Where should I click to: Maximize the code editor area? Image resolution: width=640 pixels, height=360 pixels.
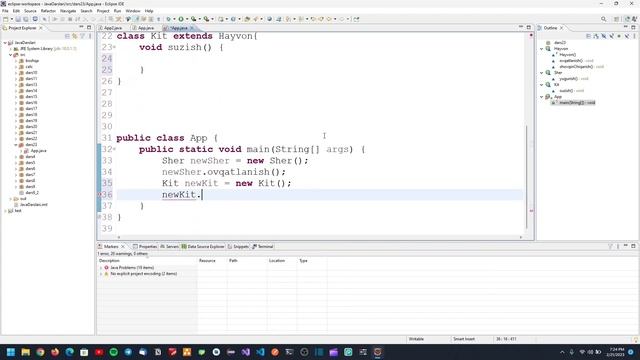(x=529, y=27)
